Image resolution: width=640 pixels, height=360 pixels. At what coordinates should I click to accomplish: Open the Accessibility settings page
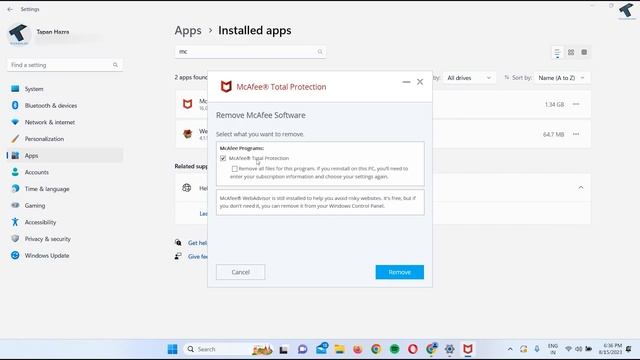(65, 222)
